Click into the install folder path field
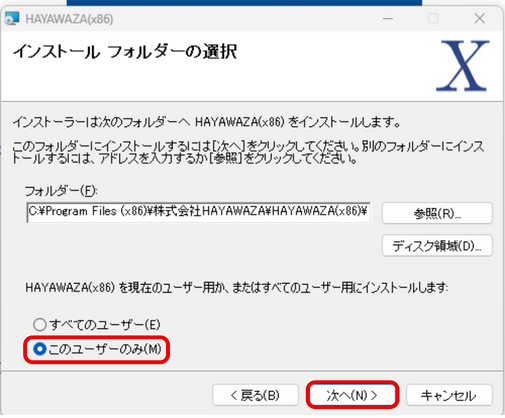The width and height of the screenshot is (505, 418). pyautogui.click(x=198, y=212)
